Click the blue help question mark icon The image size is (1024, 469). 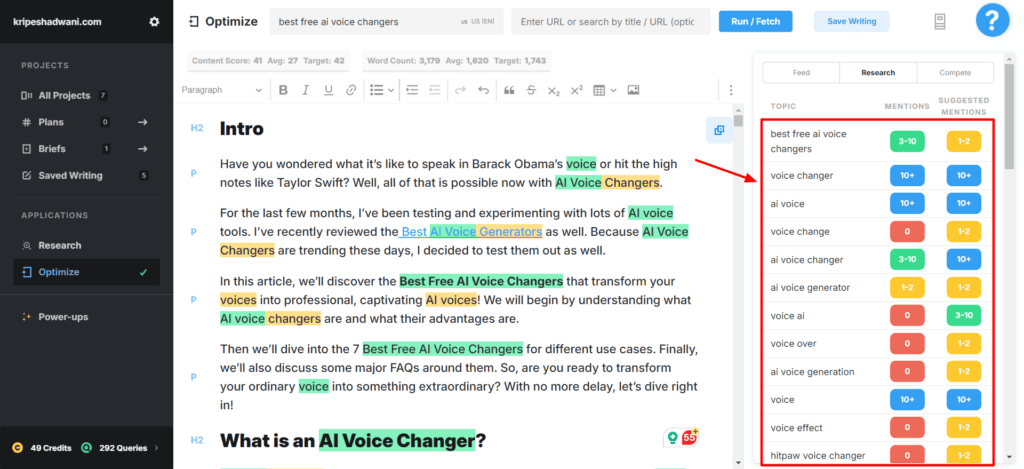point(992,21)
